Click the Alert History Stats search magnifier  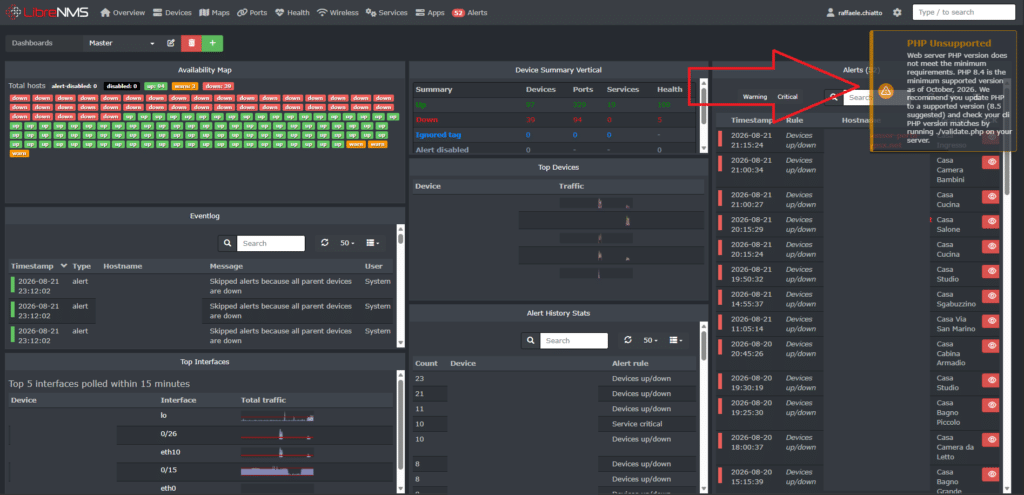pos(530,340)
